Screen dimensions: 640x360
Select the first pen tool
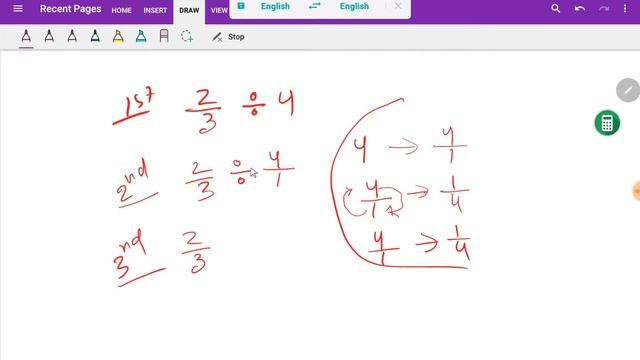(26, 36)
